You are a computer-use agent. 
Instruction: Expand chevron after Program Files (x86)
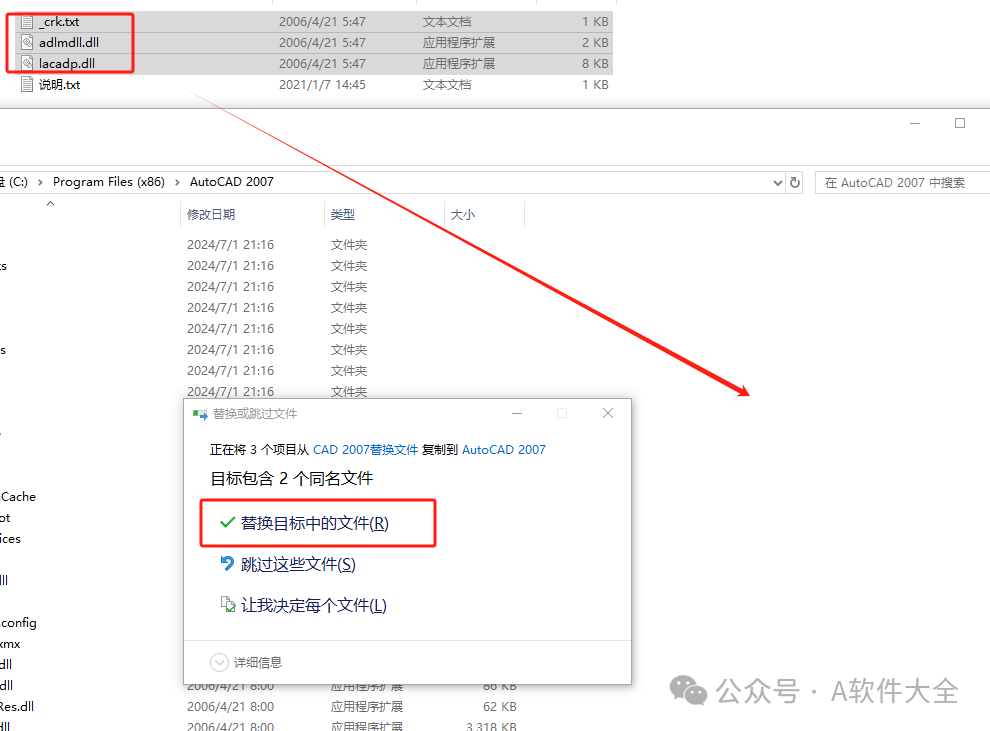coord(177,182)
